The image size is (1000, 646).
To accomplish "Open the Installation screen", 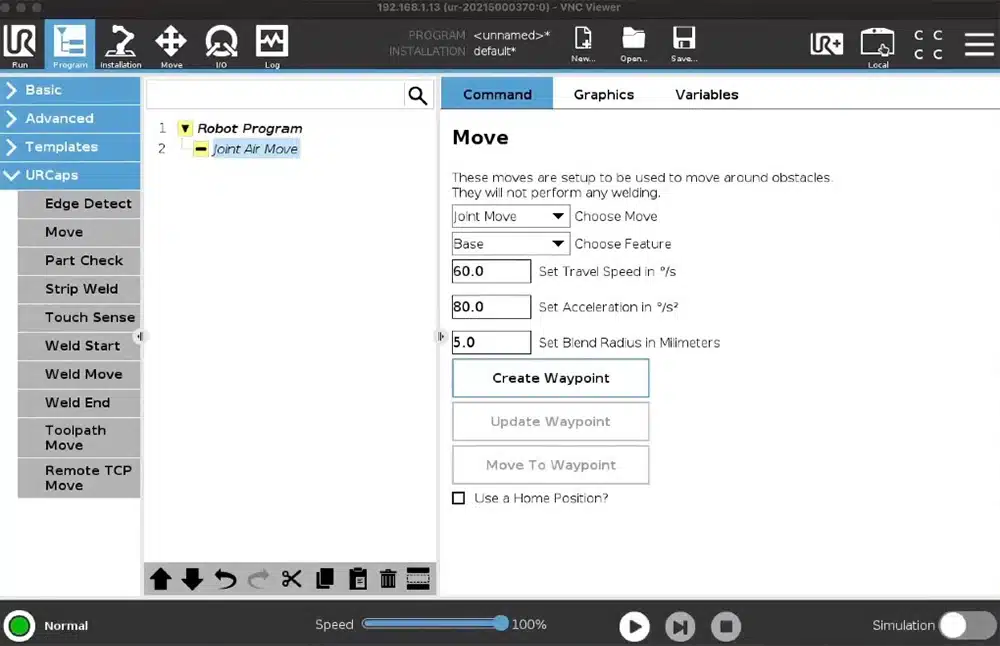I will [x=121, y=45].
